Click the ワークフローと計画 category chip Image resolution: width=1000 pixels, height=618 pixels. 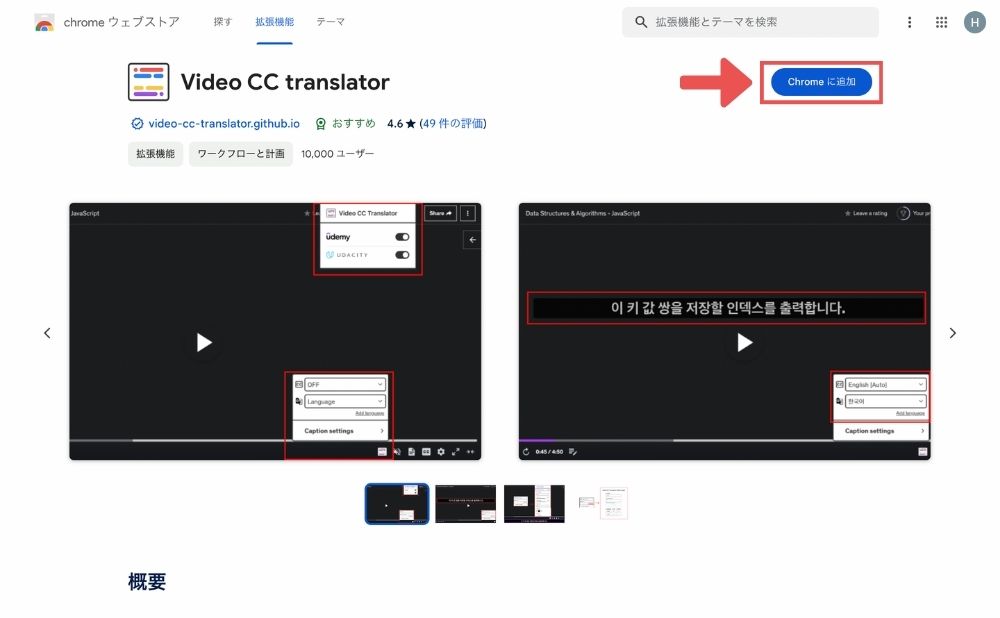pos(241,154)
